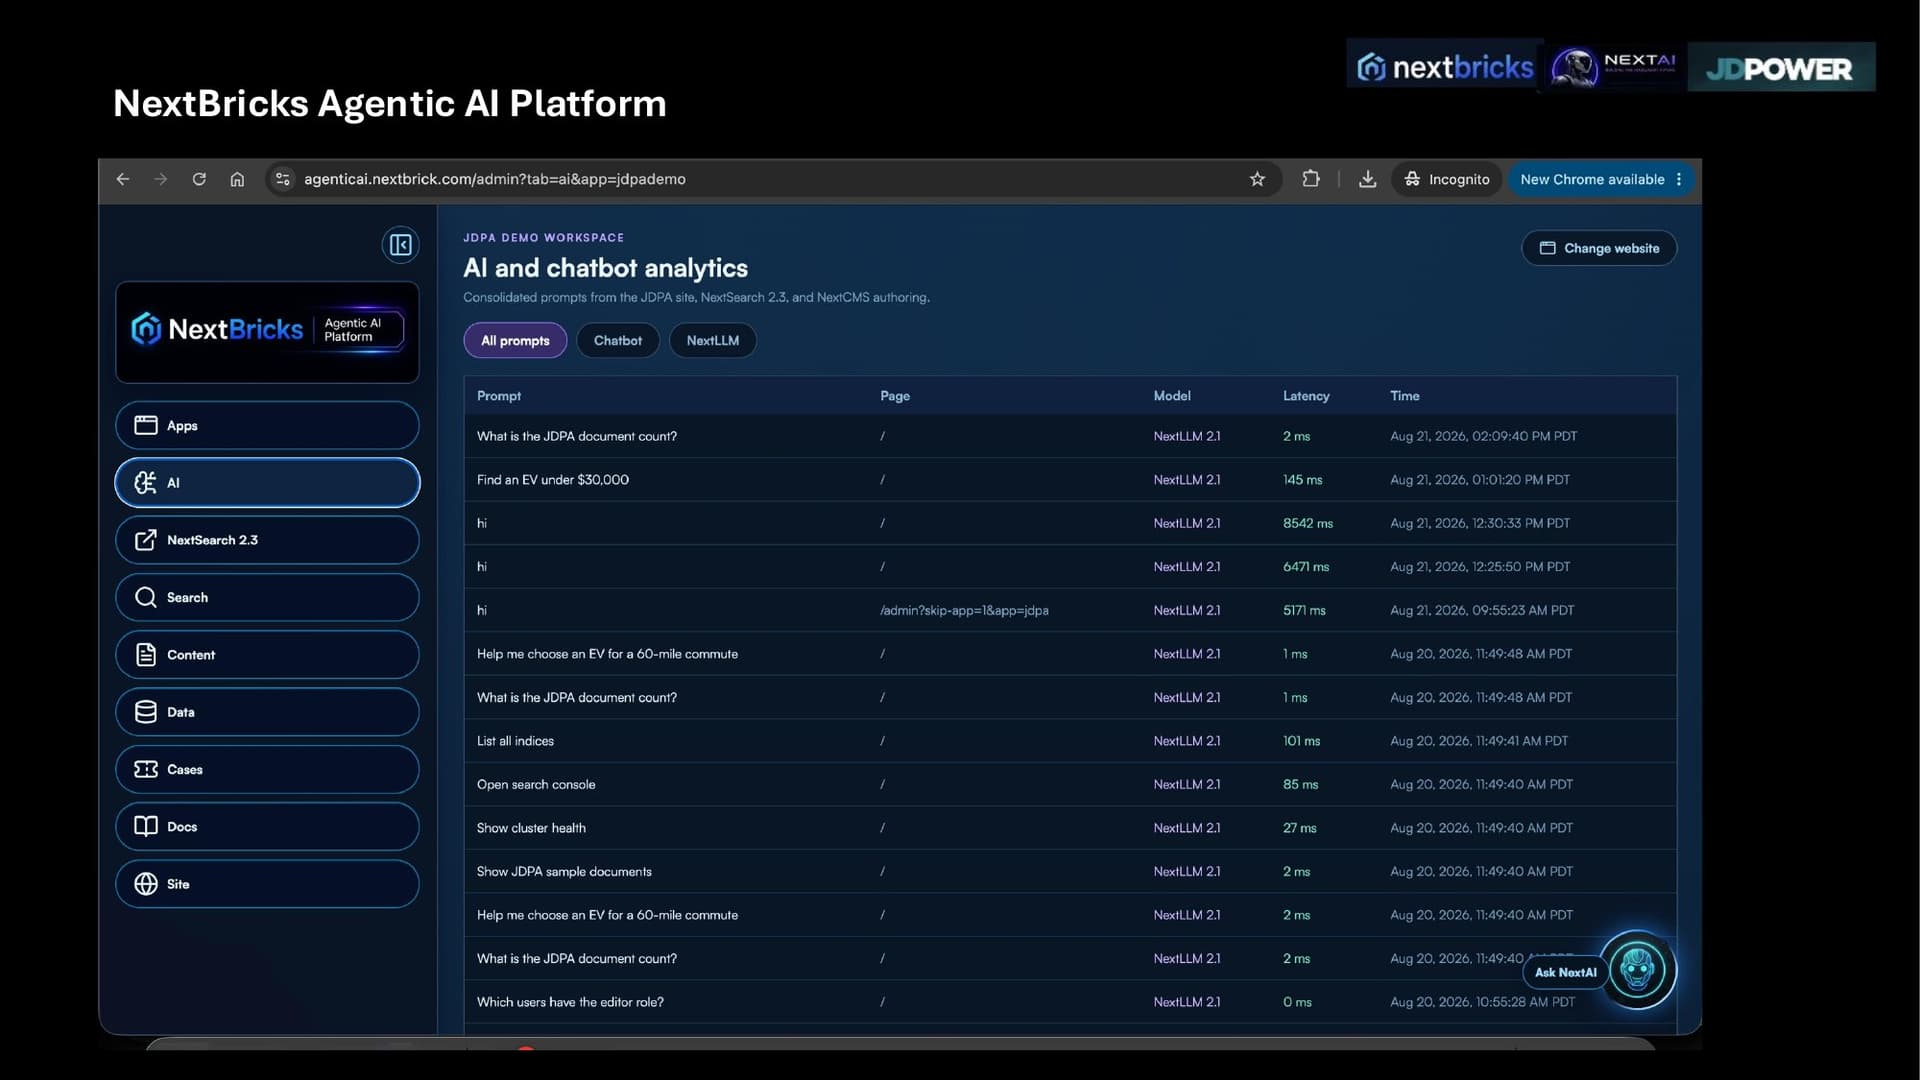Open Site in the sidebar
This screenshot has height=1080, width=1920.
pyautogui.click(x=267, y=884)
